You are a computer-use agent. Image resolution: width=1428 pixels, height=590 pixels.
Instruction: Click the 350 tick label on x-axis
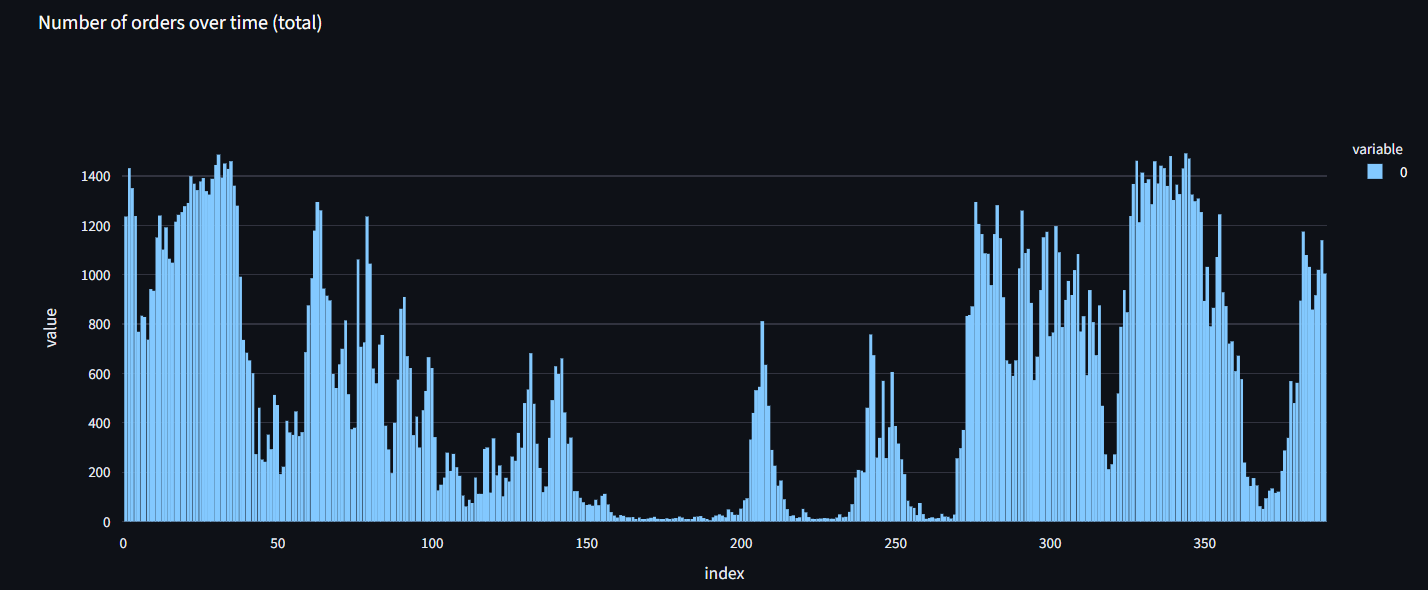click(x=1204, y=544)
